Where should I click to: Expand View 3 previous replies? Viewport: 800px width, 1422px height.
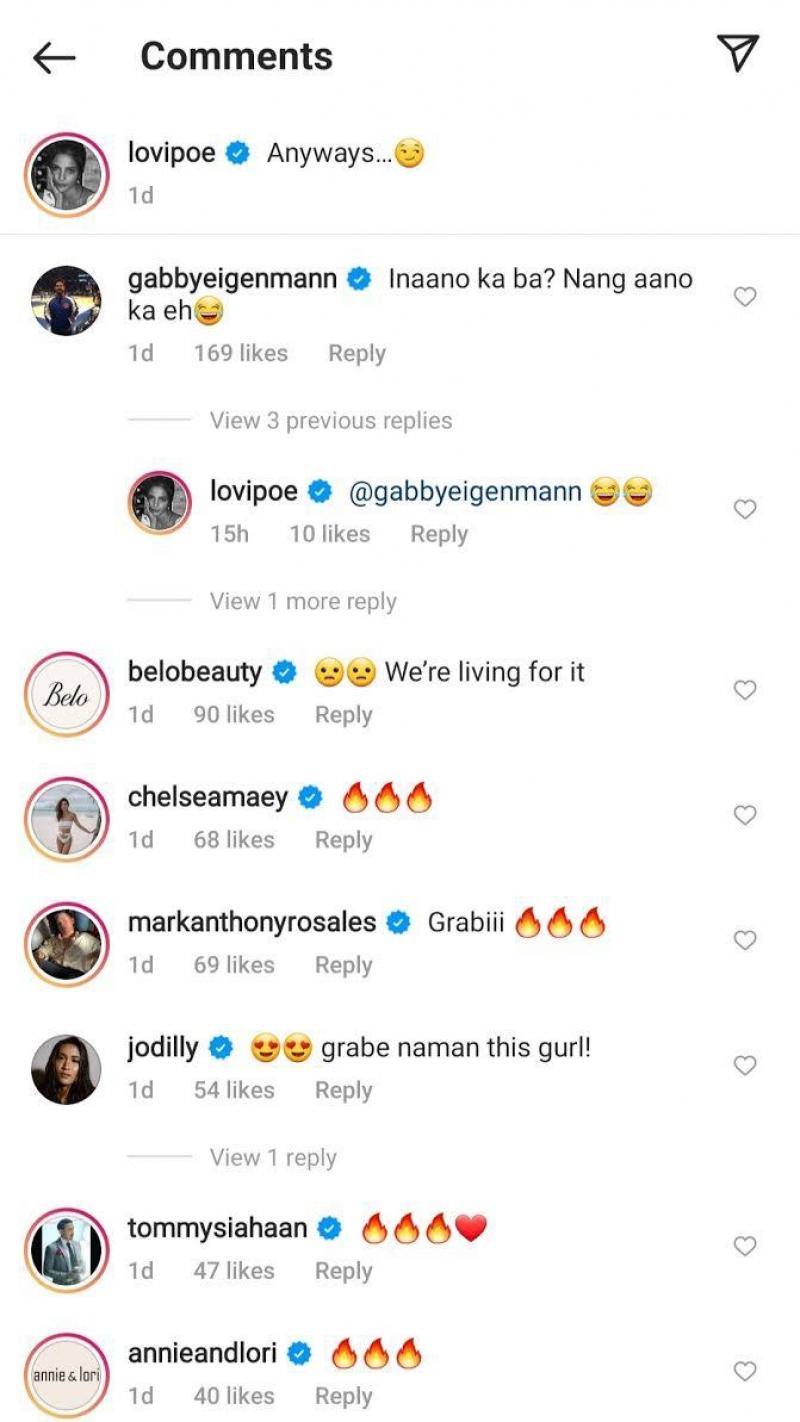[330, 421]
